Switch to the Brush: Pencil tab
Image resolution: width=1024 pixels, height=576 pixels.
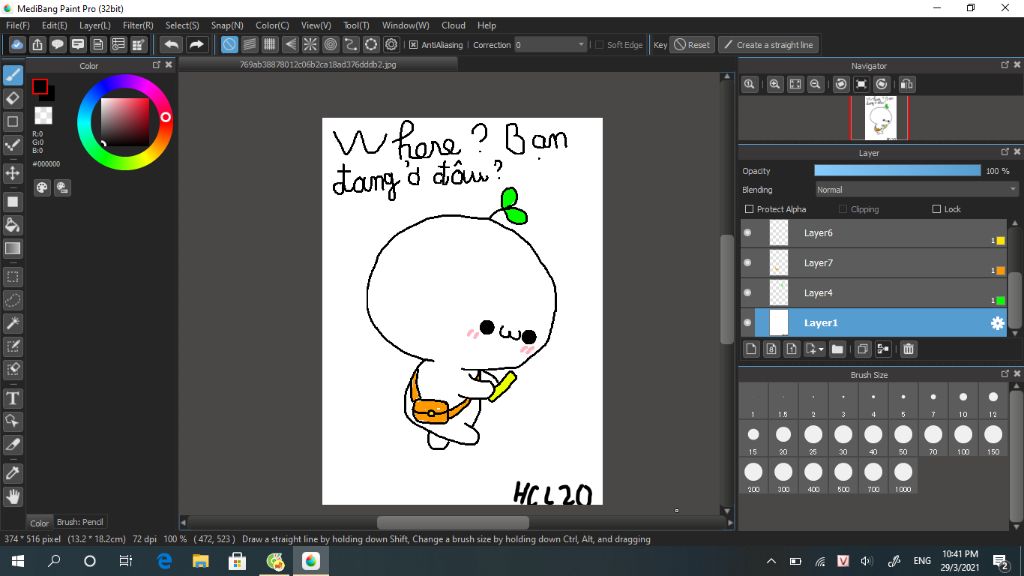tap(80, 522)
